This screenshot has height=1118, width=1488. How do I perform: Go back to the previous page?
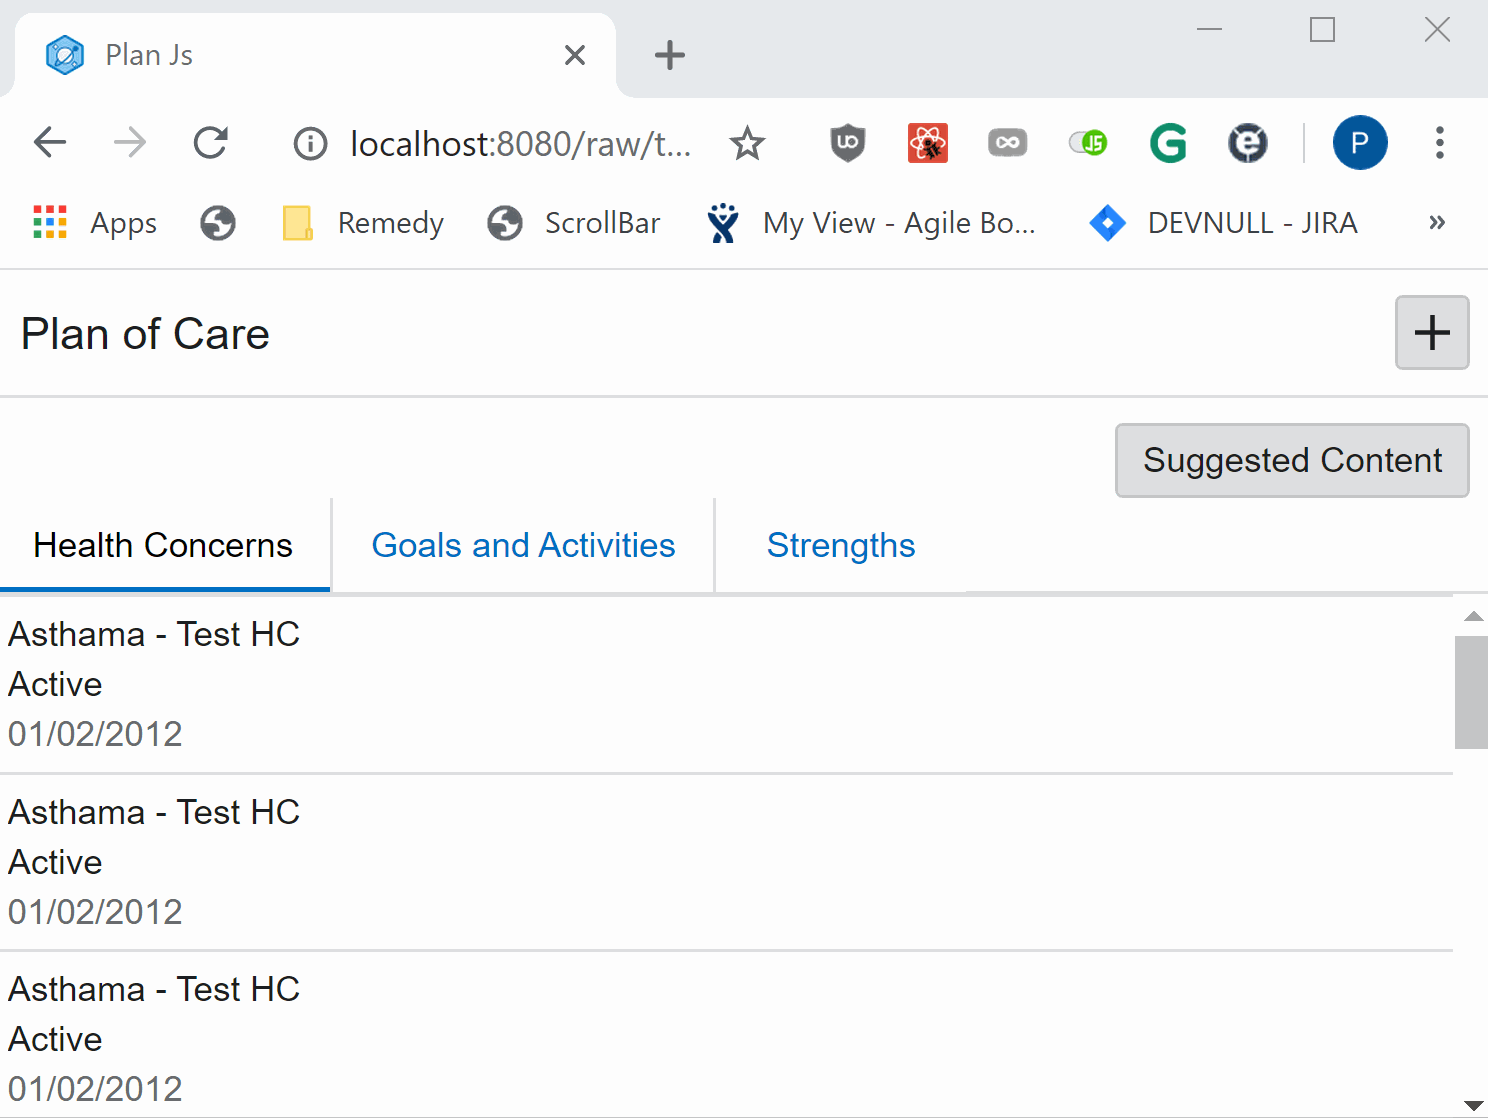(50, 143)
